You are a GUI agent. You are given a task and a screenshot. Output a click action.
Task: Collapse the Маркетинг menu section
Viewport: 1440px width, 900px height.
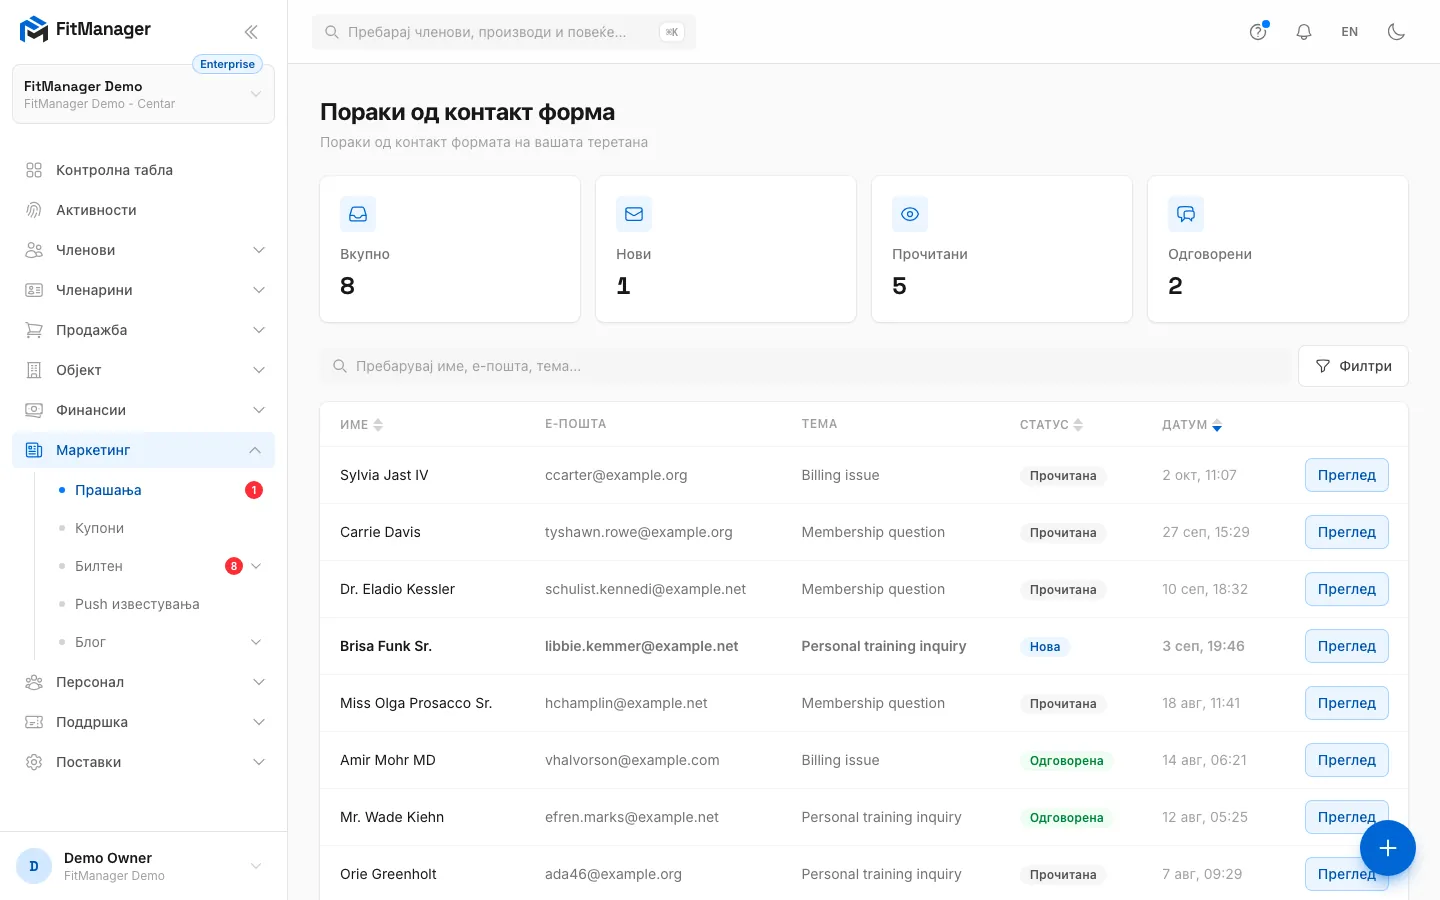click(143, 450)
